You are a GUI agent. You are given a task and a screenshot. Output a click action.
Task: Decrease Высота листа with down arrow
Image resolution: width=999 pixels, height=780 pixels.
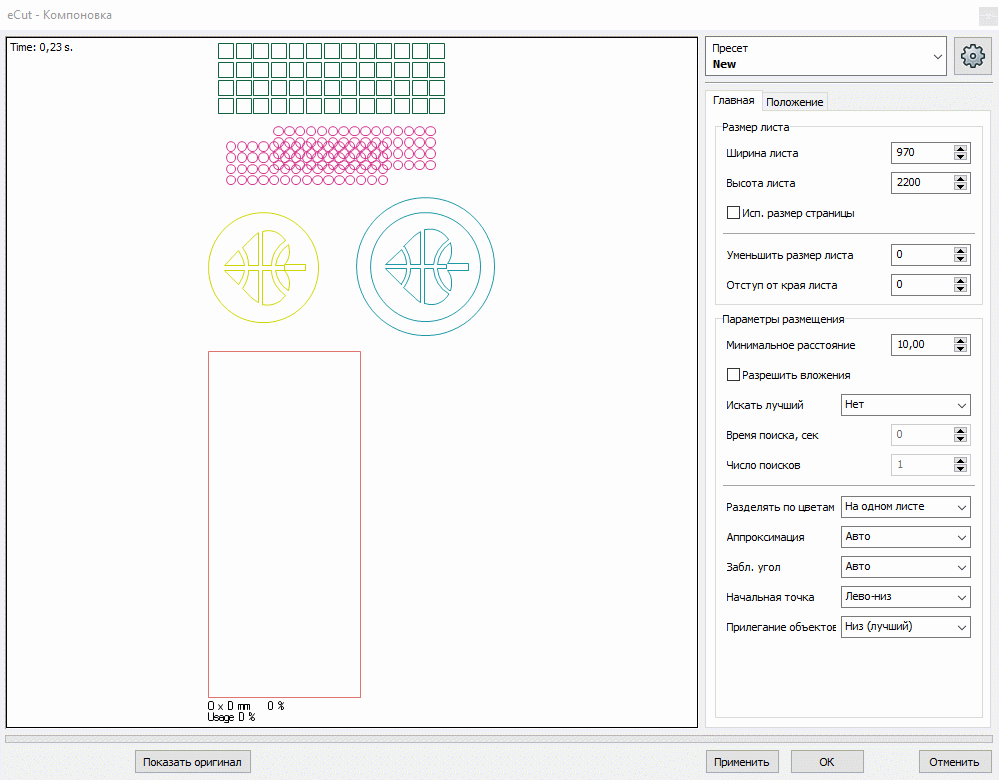coord(961,187)
